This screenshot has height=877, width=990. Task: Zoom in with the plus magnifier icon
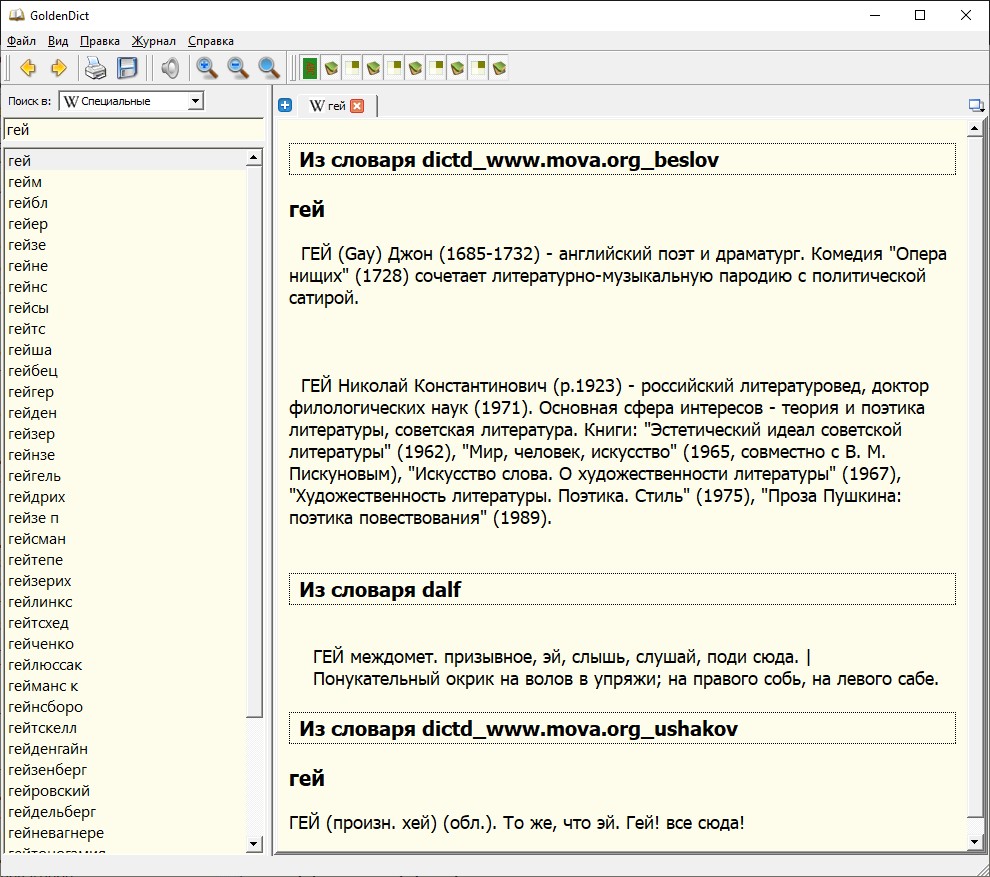(x=206, y=68)
